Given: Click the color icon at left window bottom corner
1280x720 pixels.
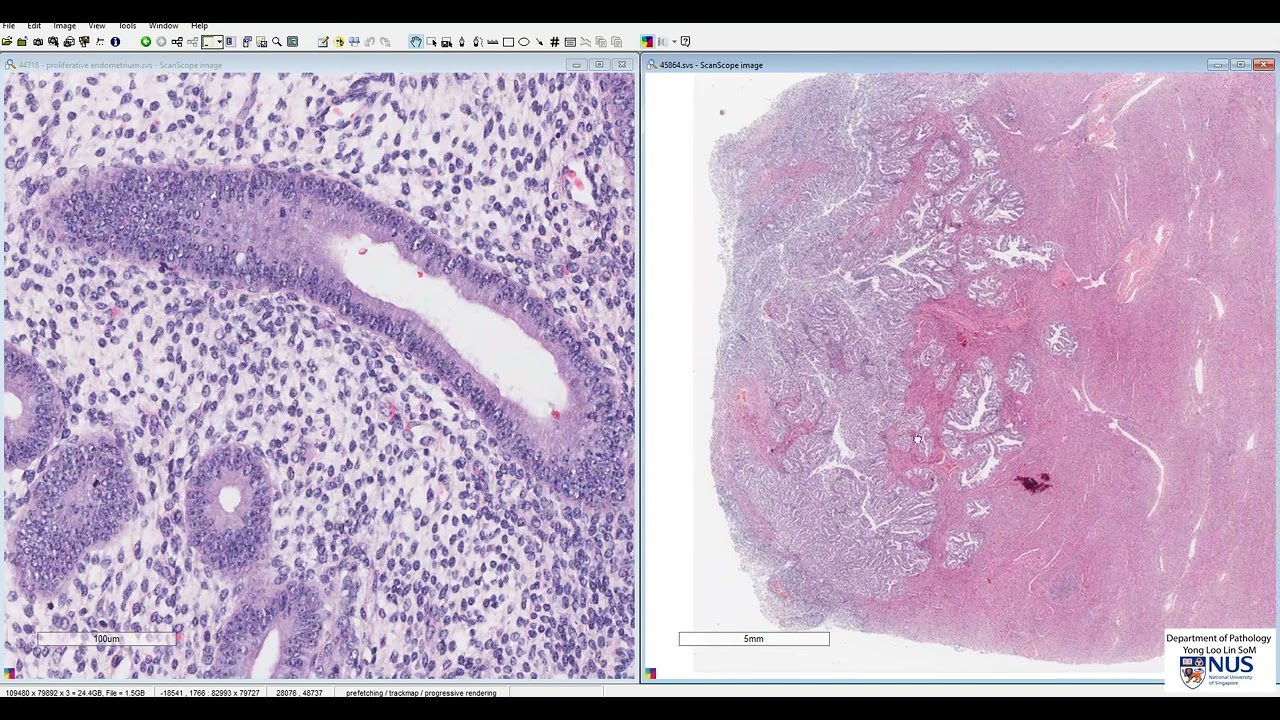Looking at the screenshot, I should (x=10, y=674).
